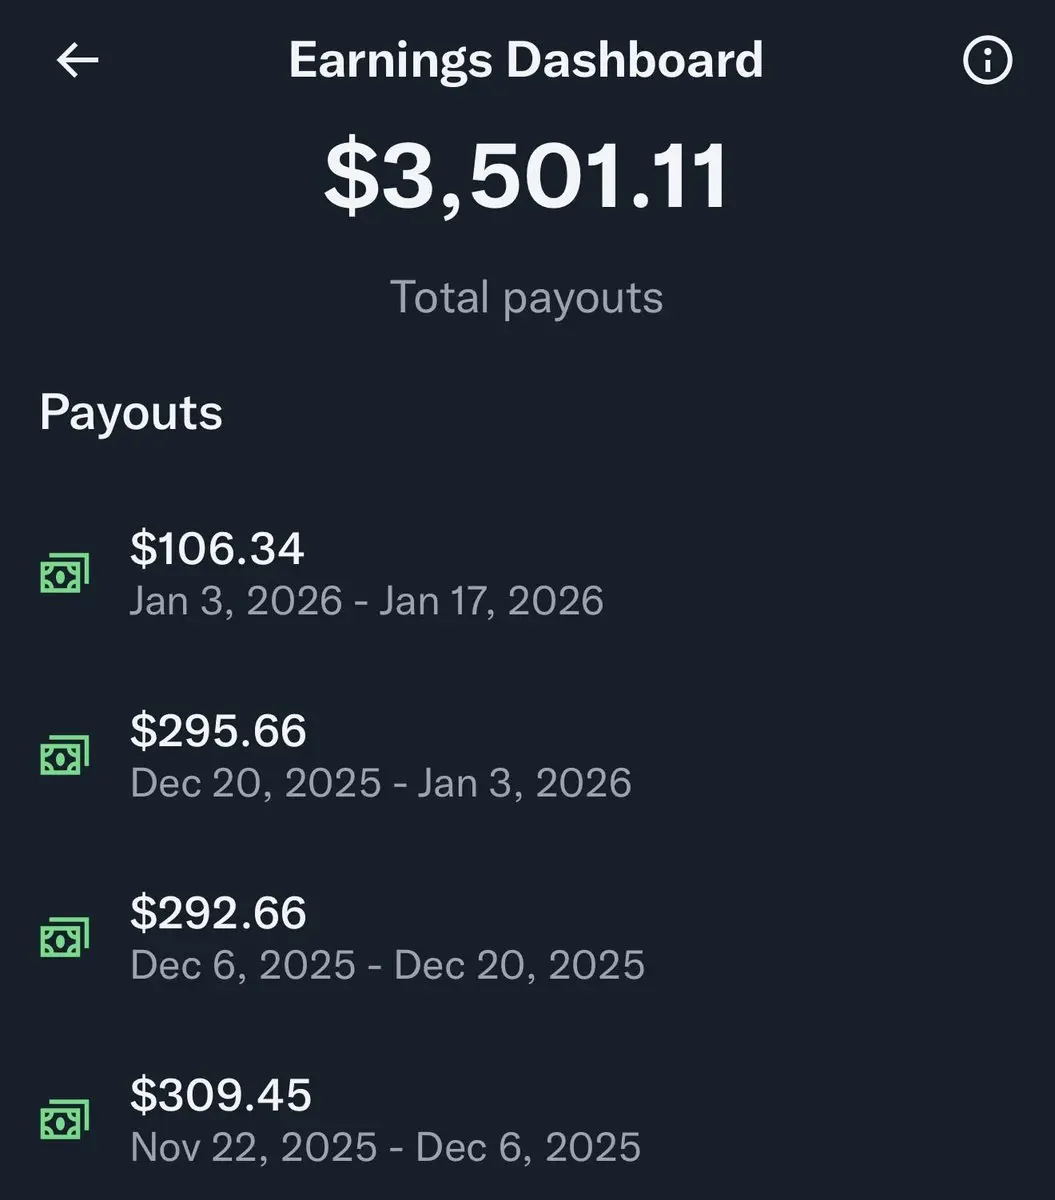Viewport: 1055px width, 1200px height.
Task: Tap the Jan 3 - Jan 17, 2026 date range
Action: (367, 601)
